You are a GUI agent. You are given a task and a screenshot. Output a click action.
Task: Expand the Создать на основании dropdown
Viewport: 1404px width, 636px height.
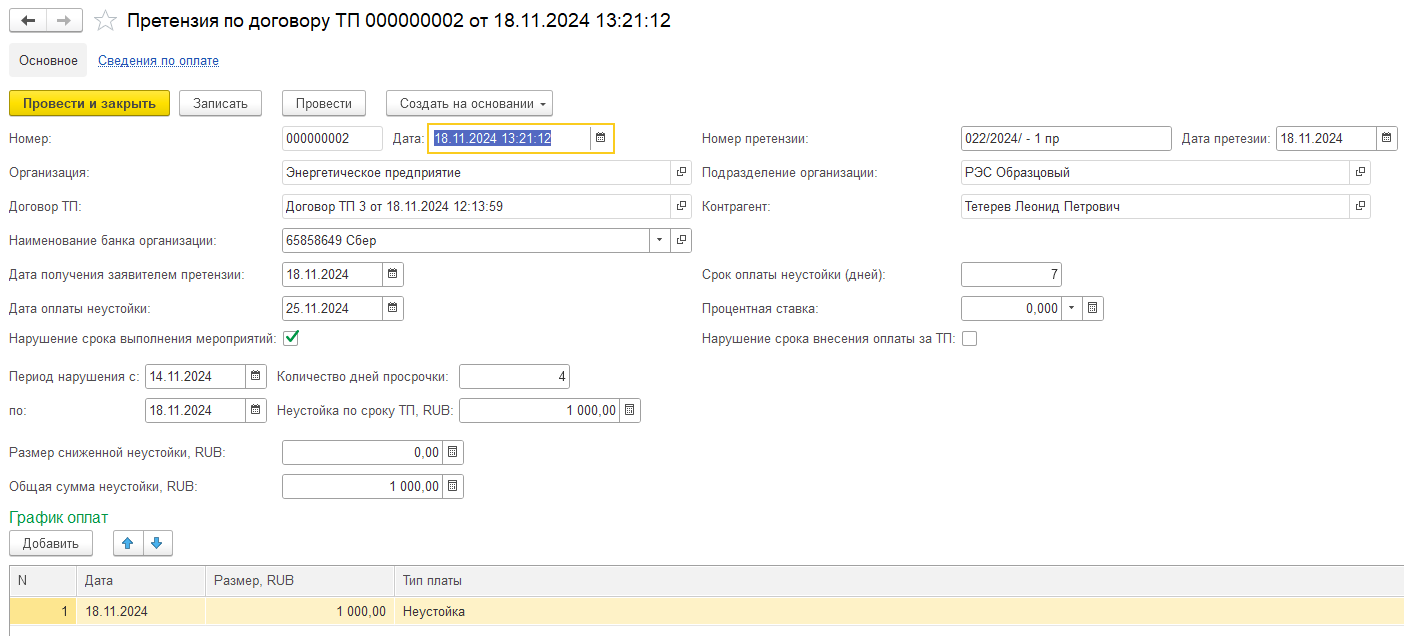pyautogui.click(x=469, y=103)
